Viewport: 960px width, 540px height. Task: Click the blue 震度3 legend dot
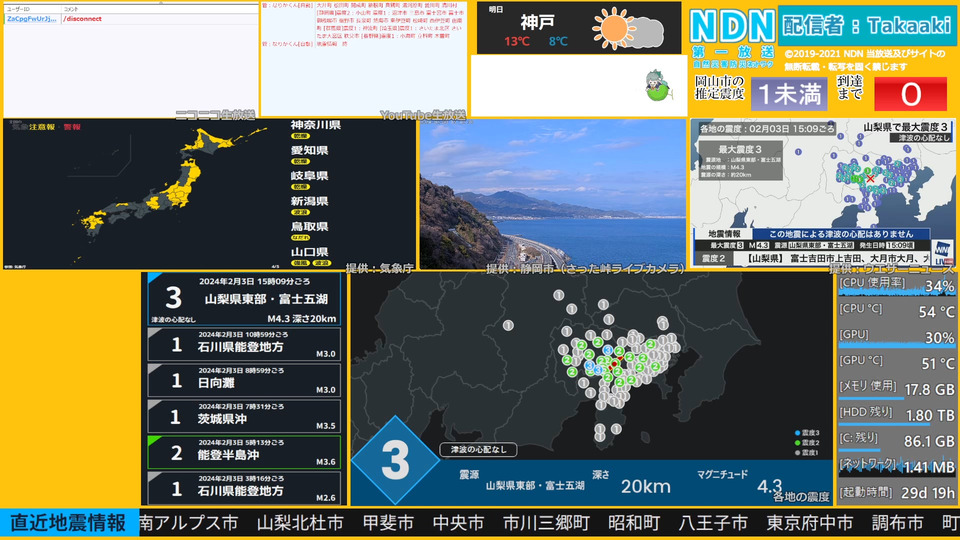click(797, 433)
